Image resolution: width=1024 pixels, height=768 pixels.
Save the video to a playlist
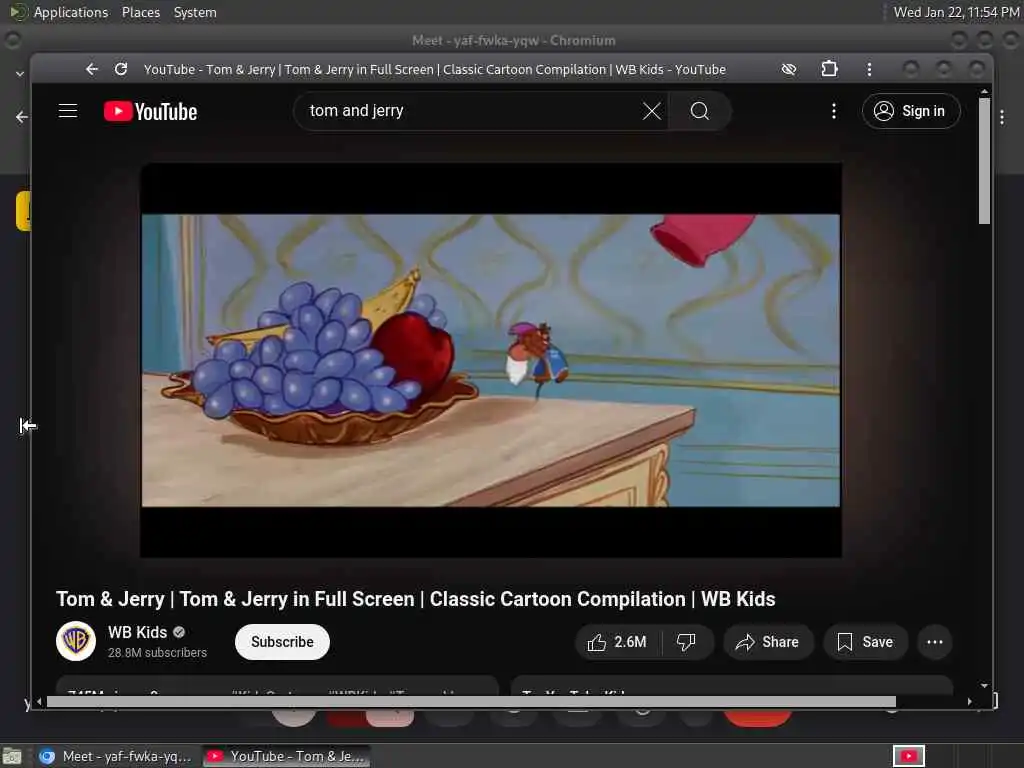click(865, 642)
